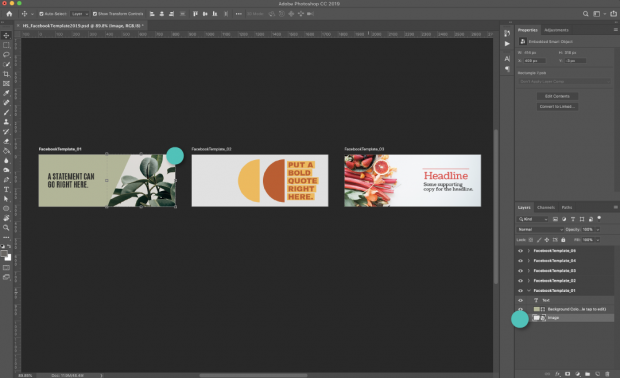
Task: Select the Blur tool
Action: tap(6, 161)
